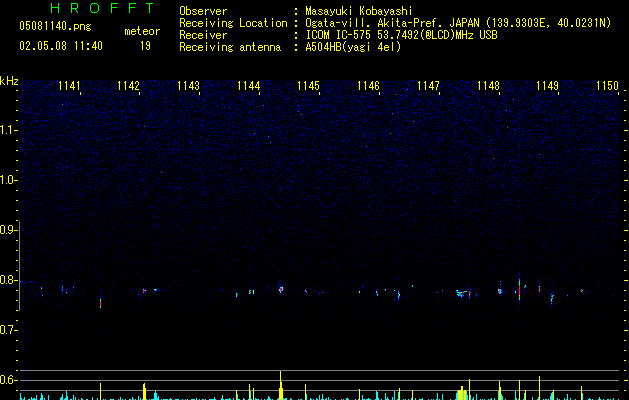The height and width of the screenshot is (400, 629).
Task: Click the 1147 time marker
Action: pos(428,86)
